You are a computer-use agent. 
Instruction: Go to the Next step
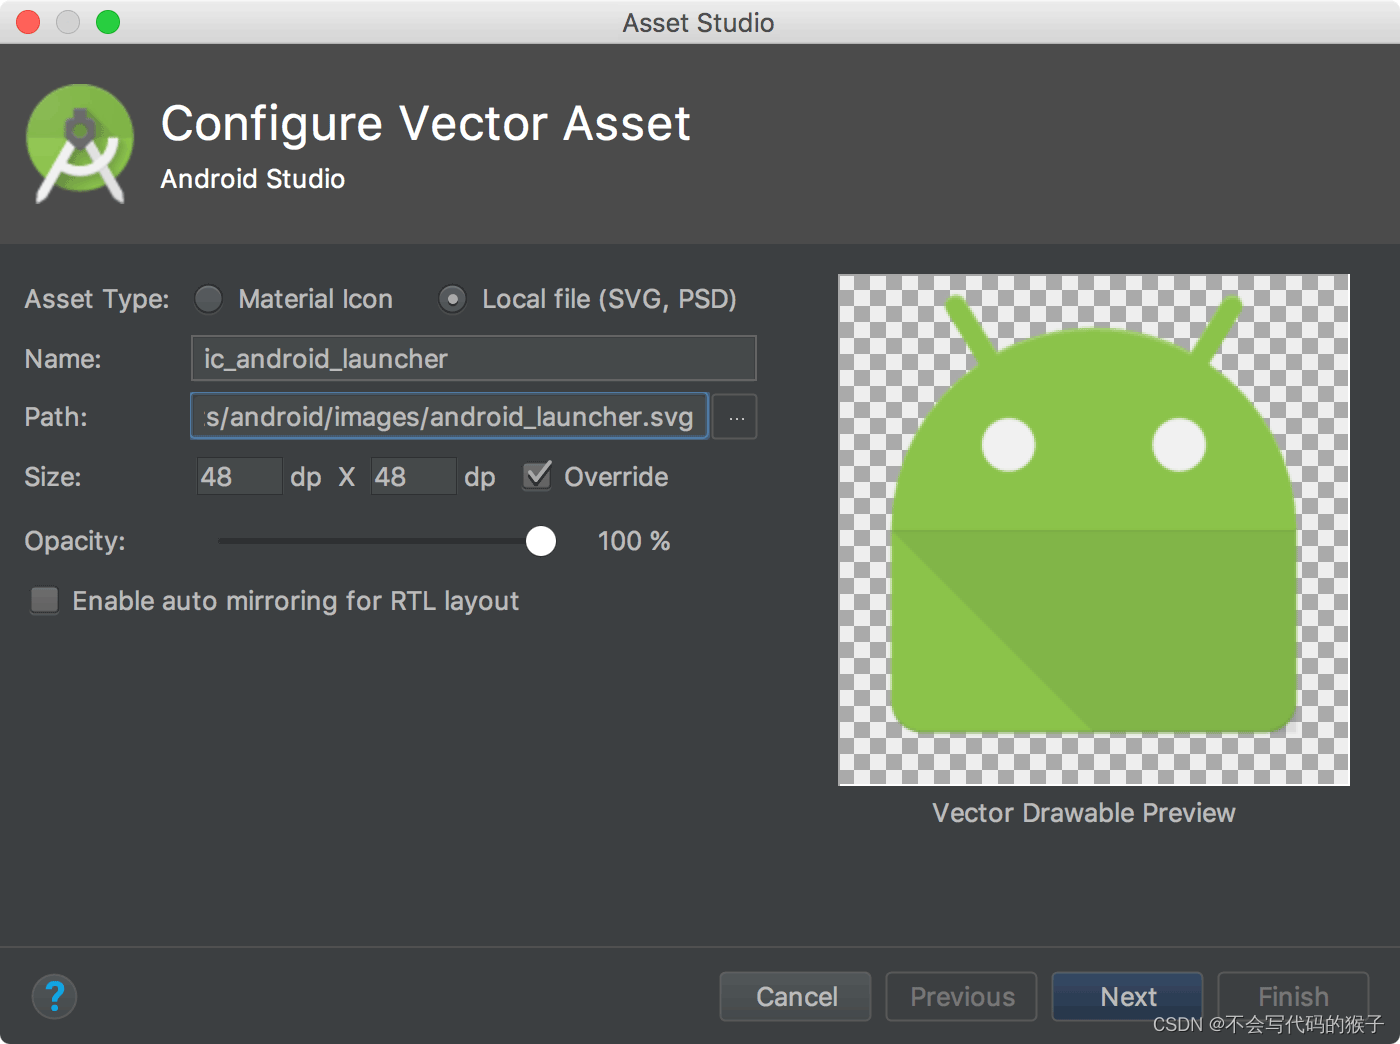tap(1128, 997)
